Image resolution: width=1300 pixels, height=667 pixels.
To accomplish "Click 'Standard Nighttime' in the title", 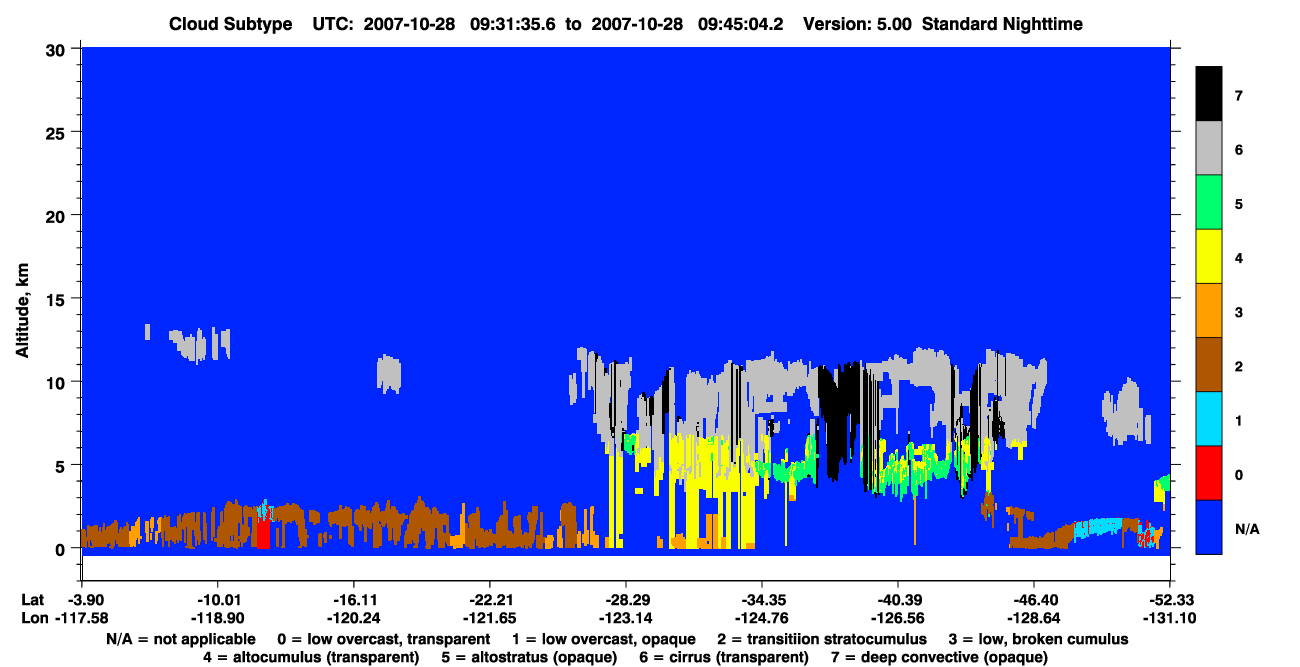I will point(1003,23).
